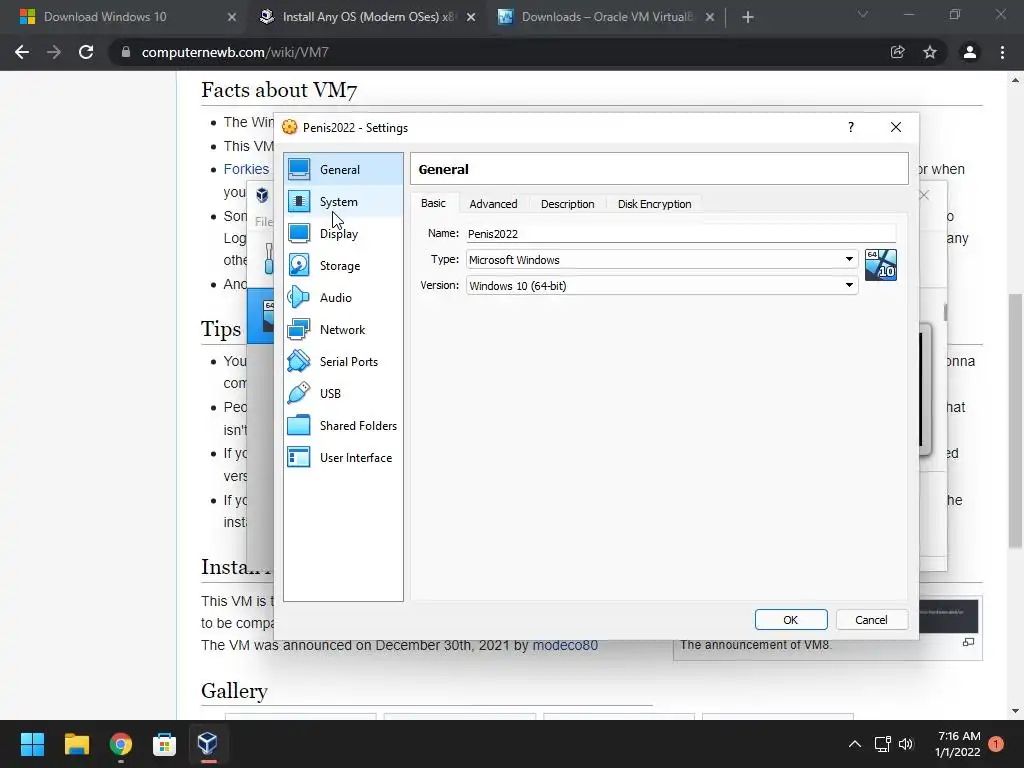This screenshot has height=768, width=1024.
Task: Close the Settings dialog window
Action: pyautogui.click(x=896, y=127)
